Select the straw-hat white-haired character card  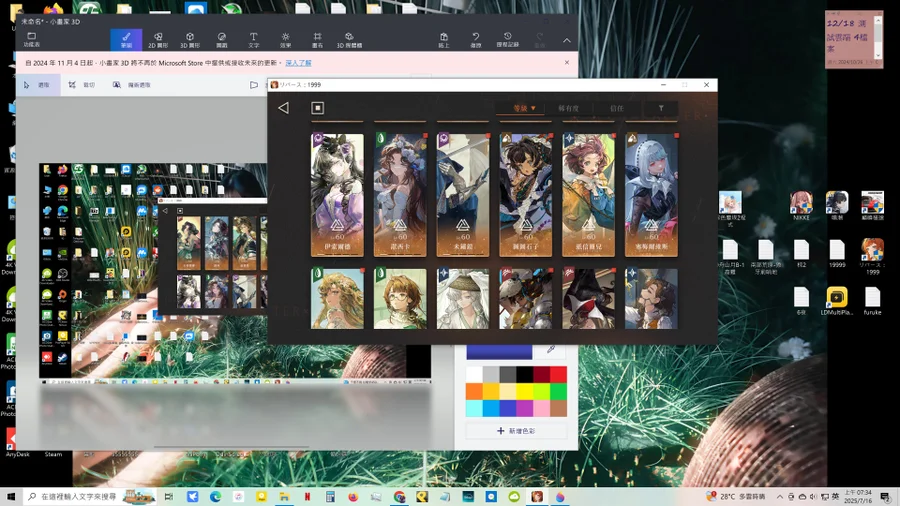pos(463,298)
